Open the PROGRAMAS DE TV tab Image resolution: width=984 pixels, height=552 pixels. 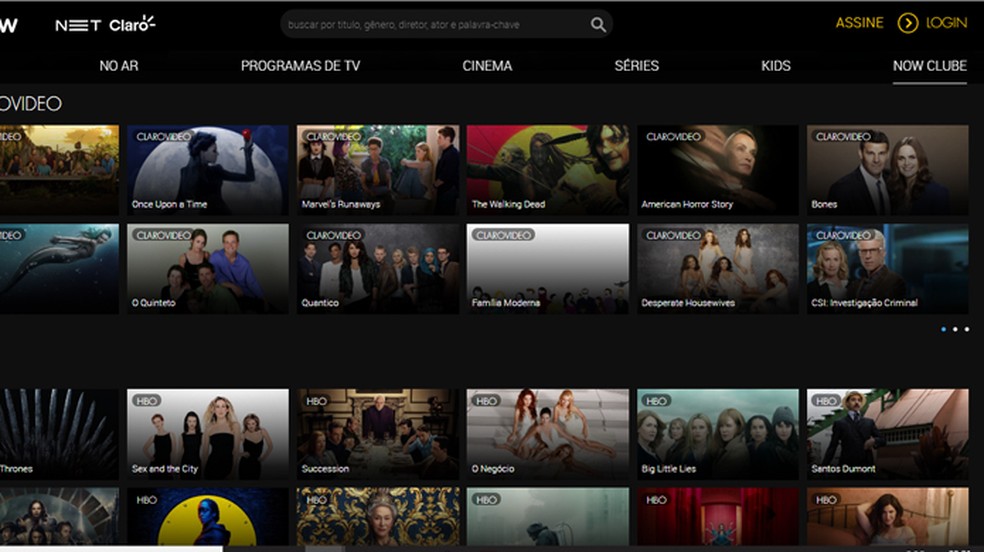pos(301,66)
